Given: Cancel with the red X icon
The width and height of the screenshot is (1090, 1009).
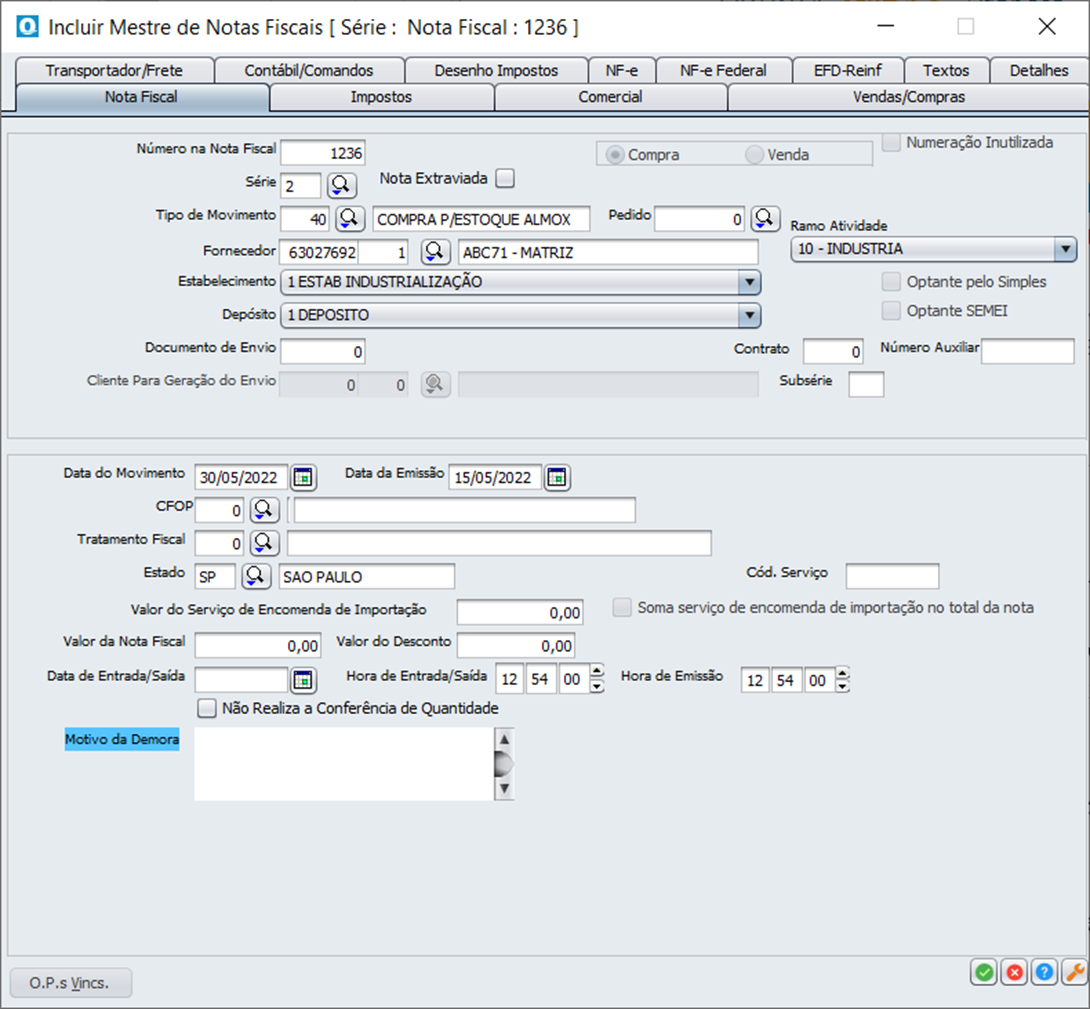Looking at the screenshot, I should (x=1014, y=972).
